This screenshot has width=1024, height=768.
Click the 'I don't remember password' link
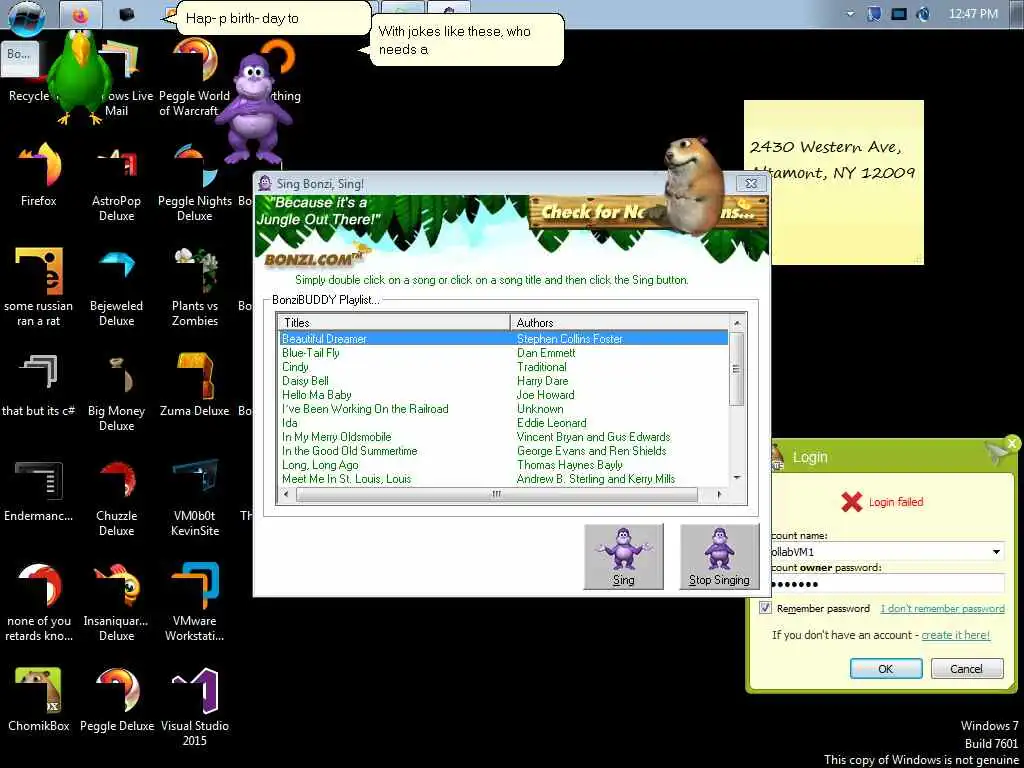pyautogui.click(x=942, y=609)
